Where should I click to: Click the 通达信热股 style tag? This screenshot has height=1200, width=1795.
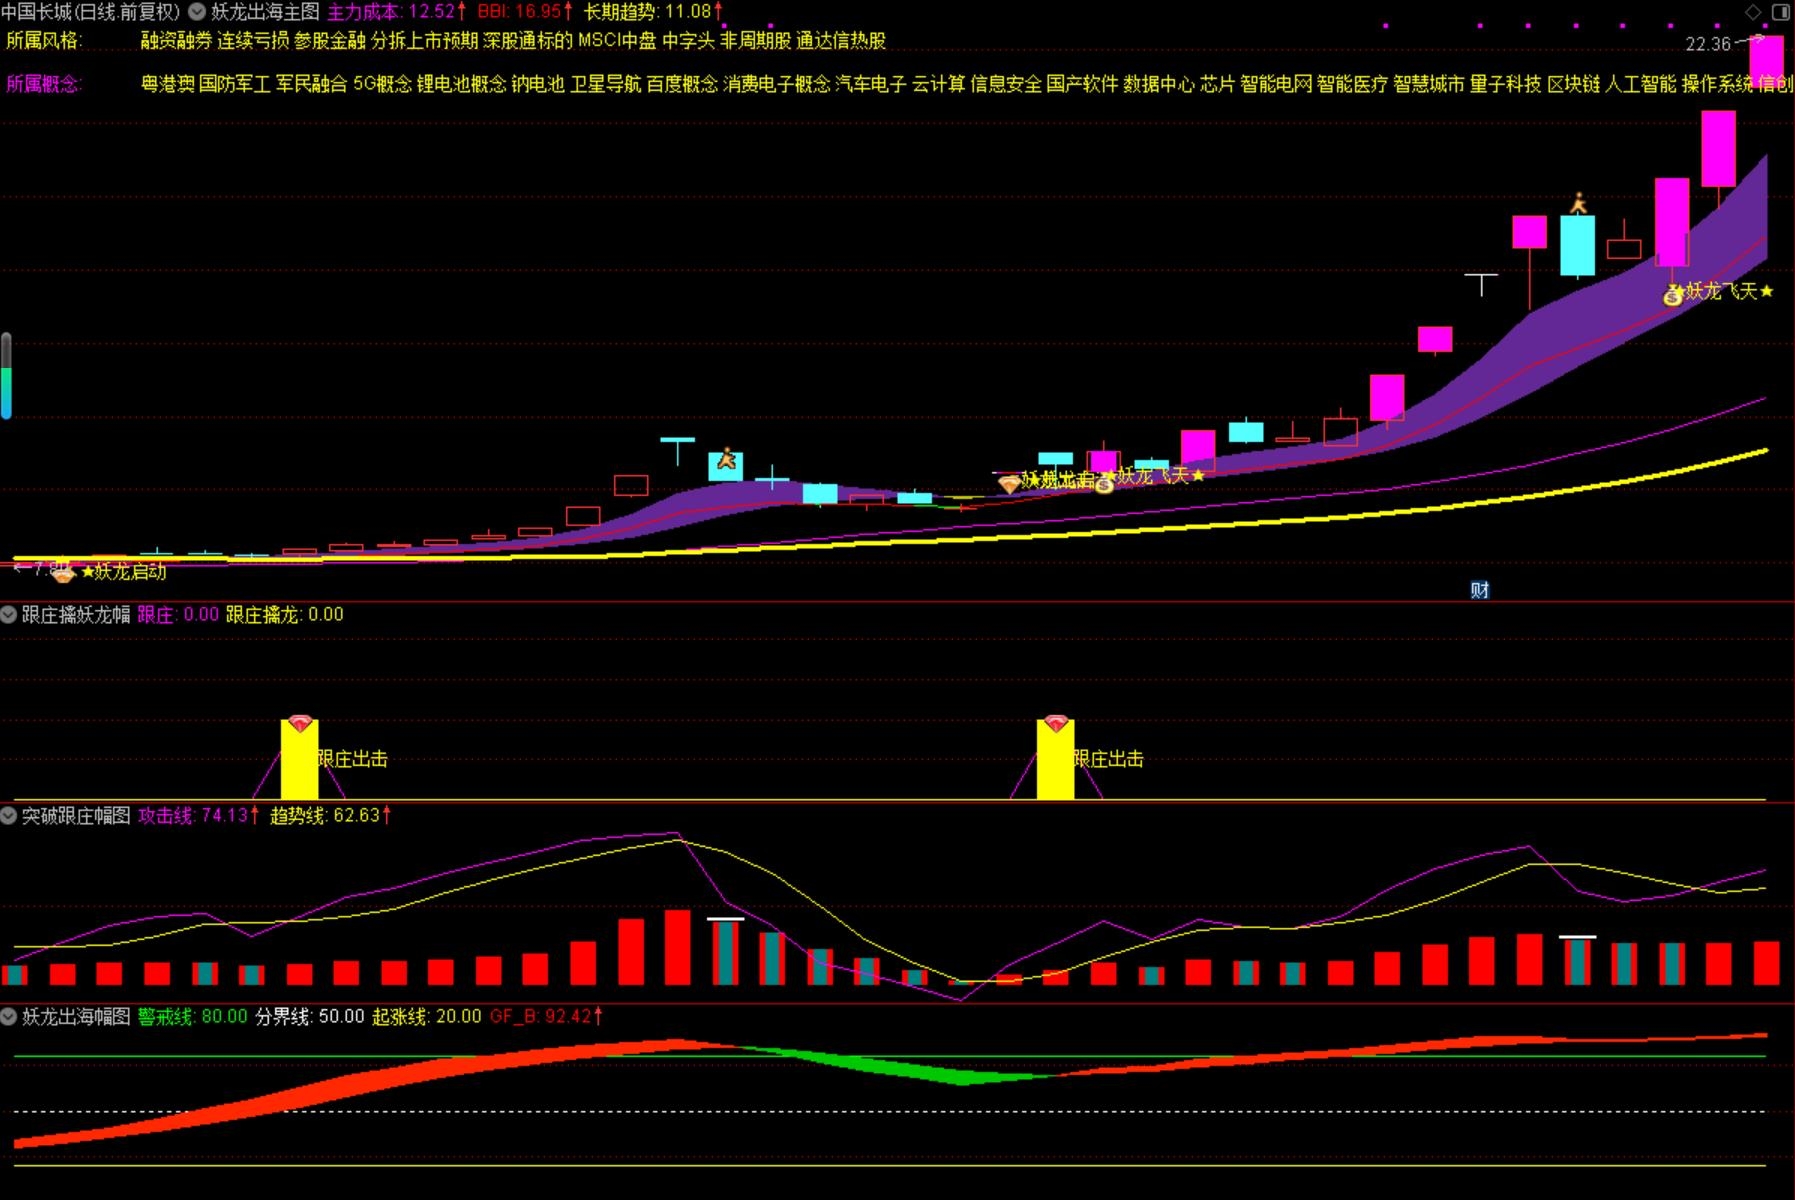(x=841, y=41)
